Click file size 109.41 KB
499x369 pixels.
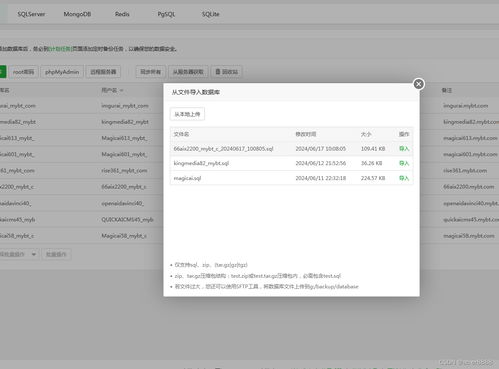pos(373,149)
